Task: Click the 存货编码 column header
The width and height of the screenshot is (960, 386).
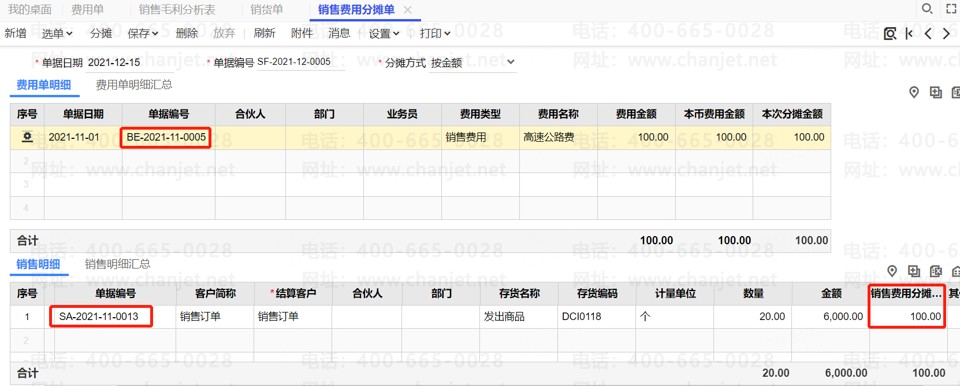Action: 596,294
